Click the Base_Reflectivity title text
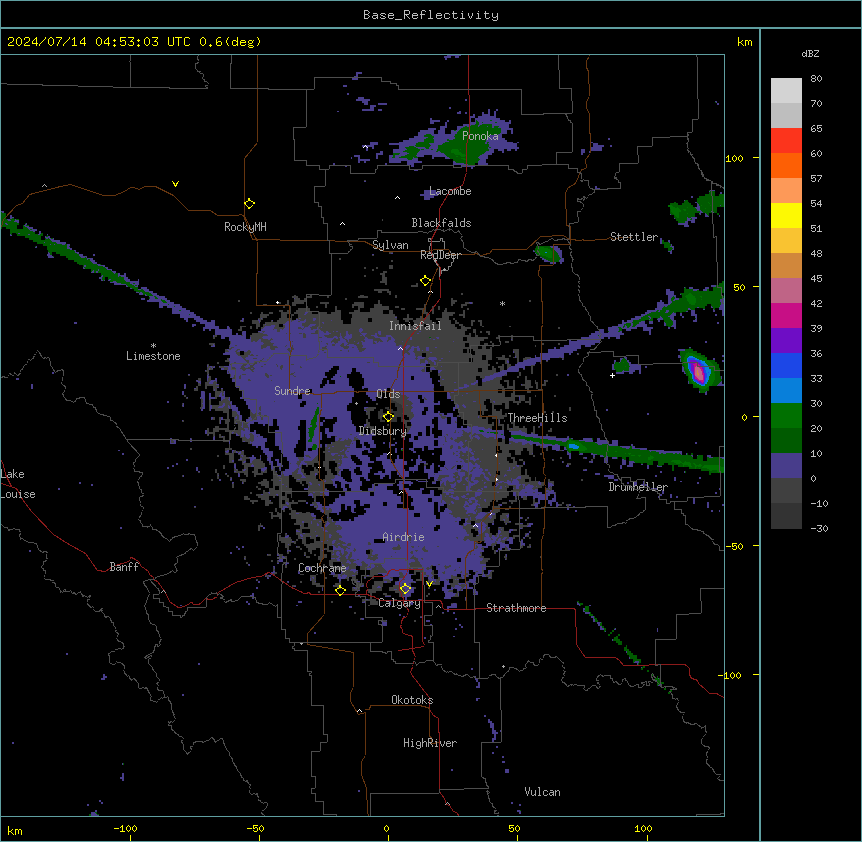 point(431,15)
